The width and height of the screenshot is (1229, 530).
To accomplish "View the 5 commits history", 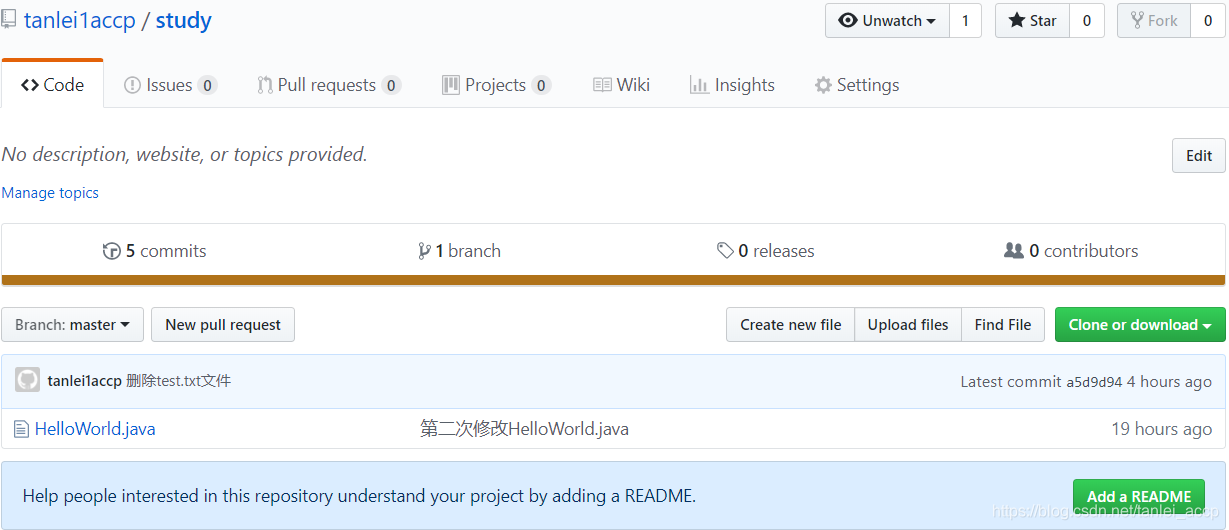I will [x=155, y=251].
